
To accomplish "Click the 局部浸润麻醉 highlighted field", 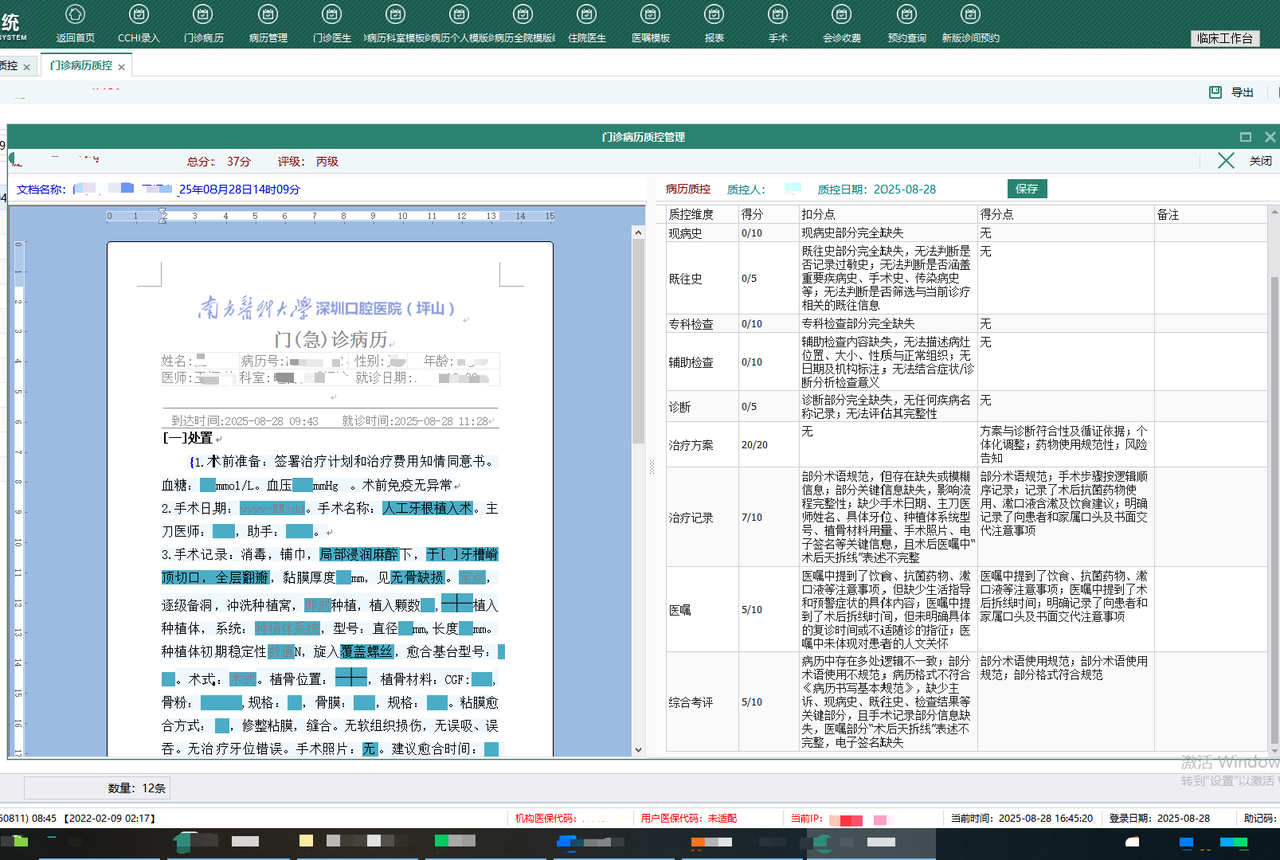I will [x=359, y=553].
